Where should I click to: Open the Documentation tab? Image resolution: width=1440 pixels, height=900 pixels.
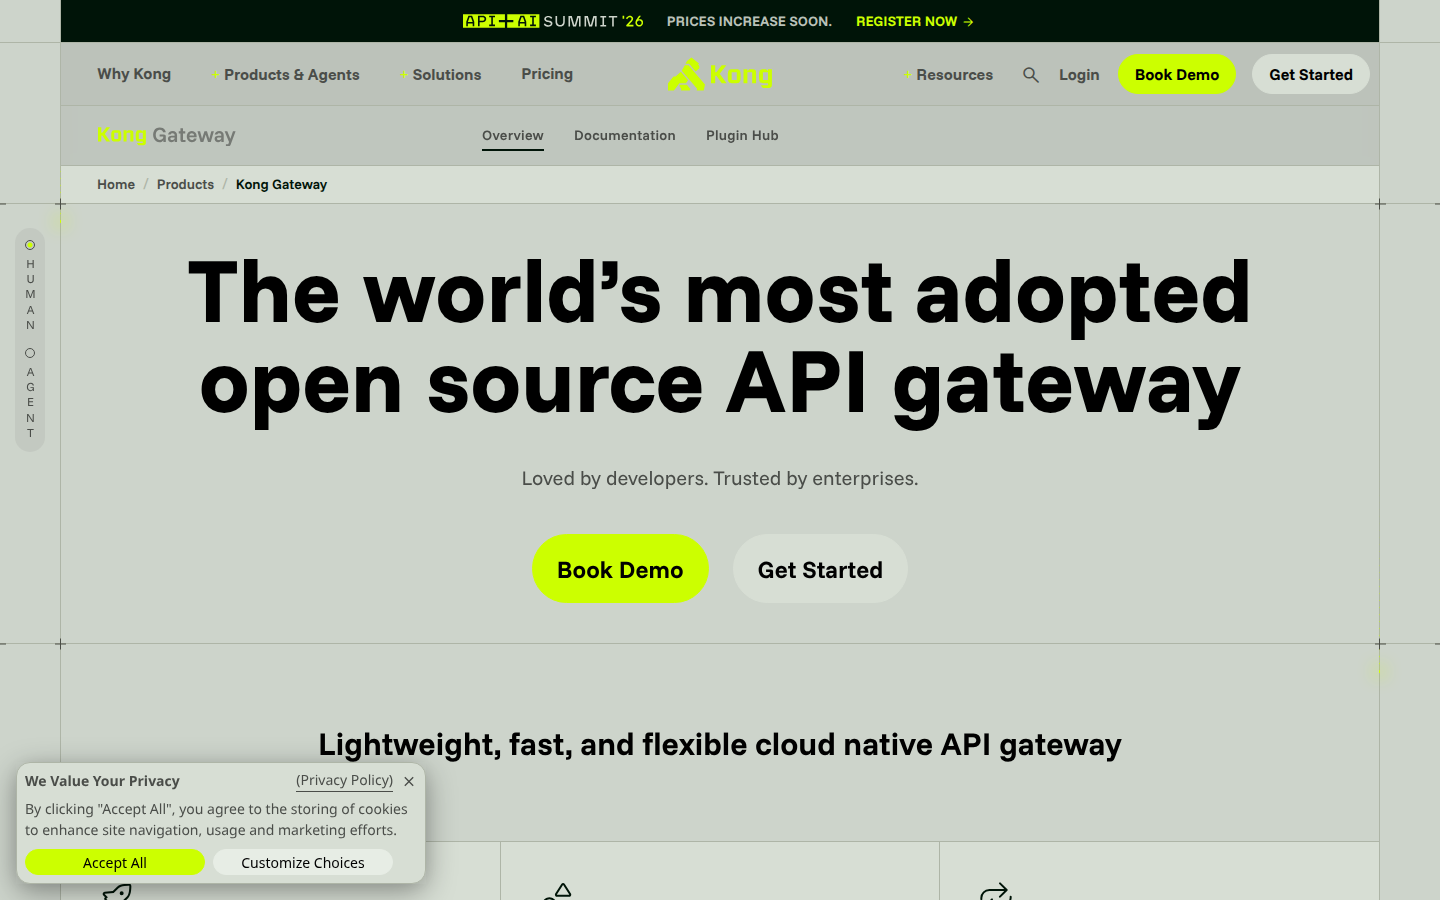tap(625, 136)
